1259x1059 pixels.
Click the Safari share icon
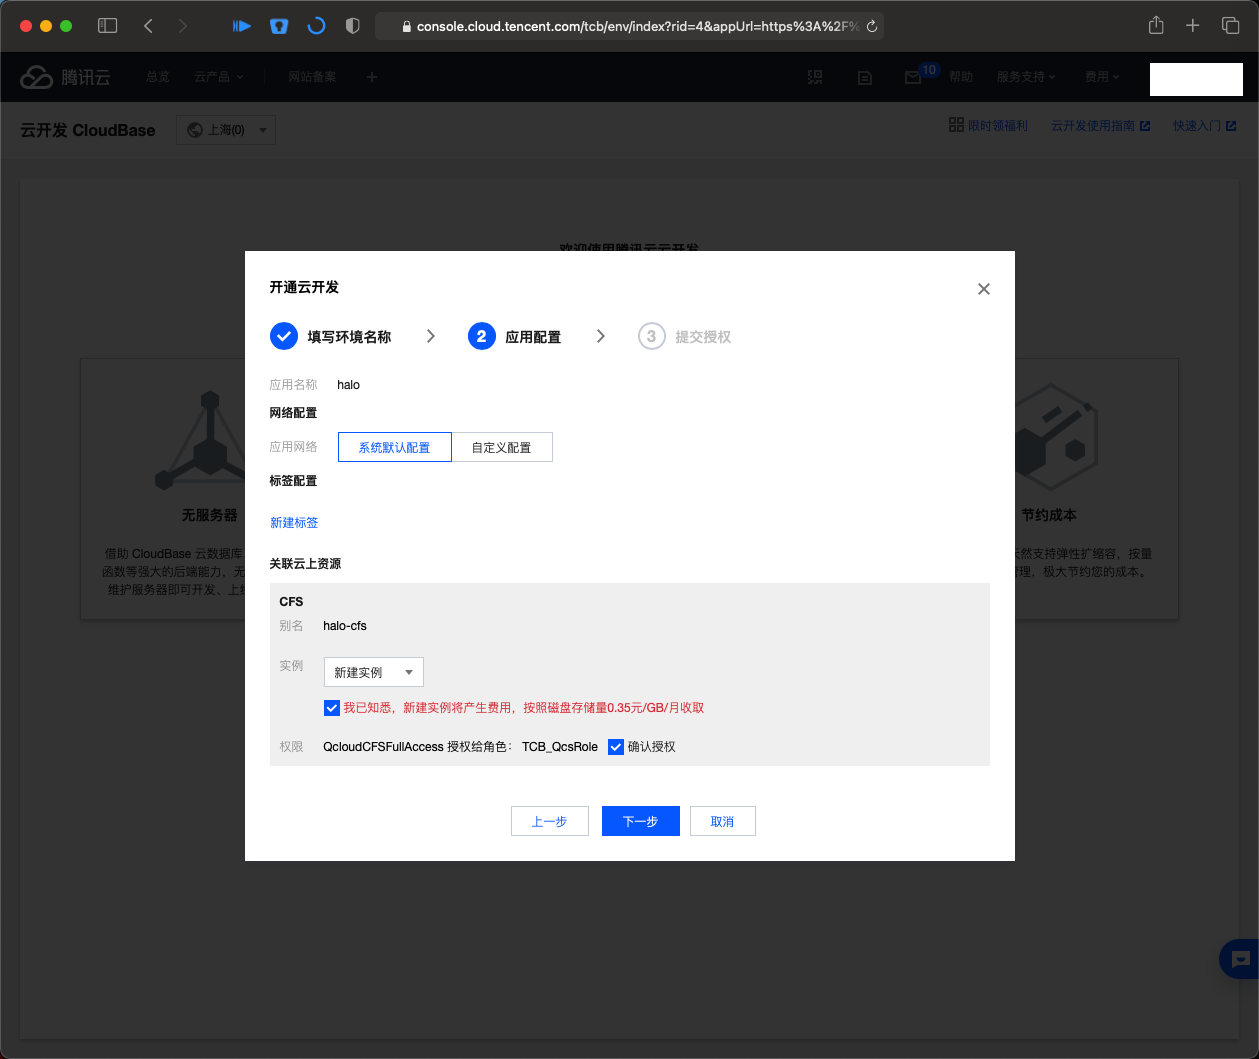[1156, 26]
